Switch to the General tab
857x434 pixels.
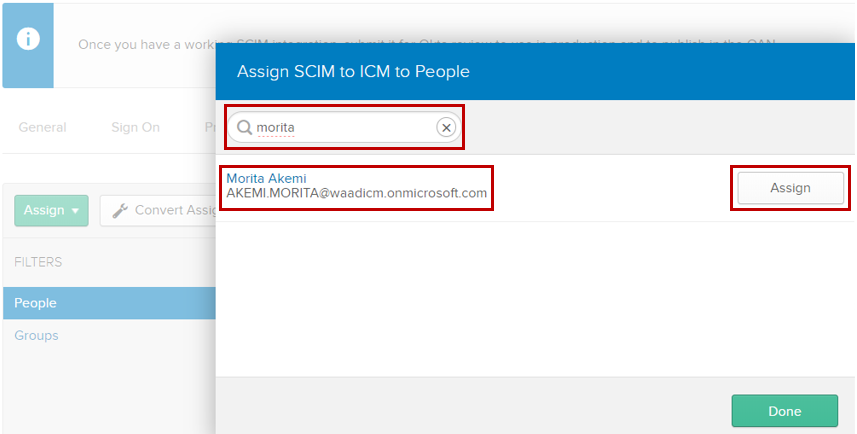[42, 127]
